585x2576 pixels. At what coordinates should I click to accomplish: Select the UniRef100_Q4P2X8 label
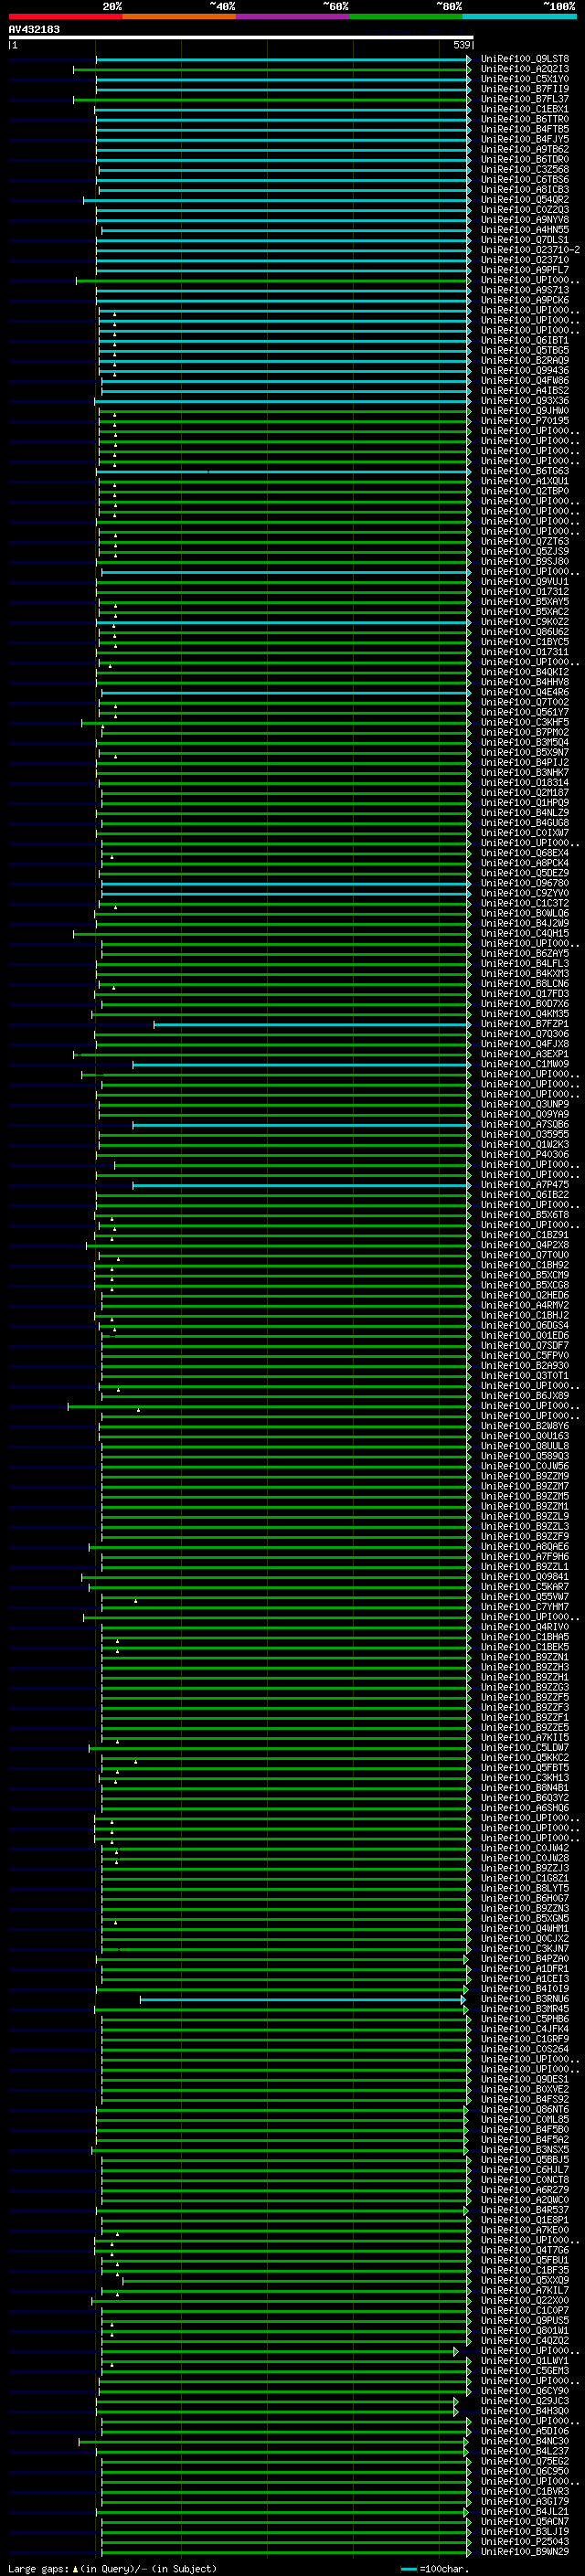pos(524,1245)
